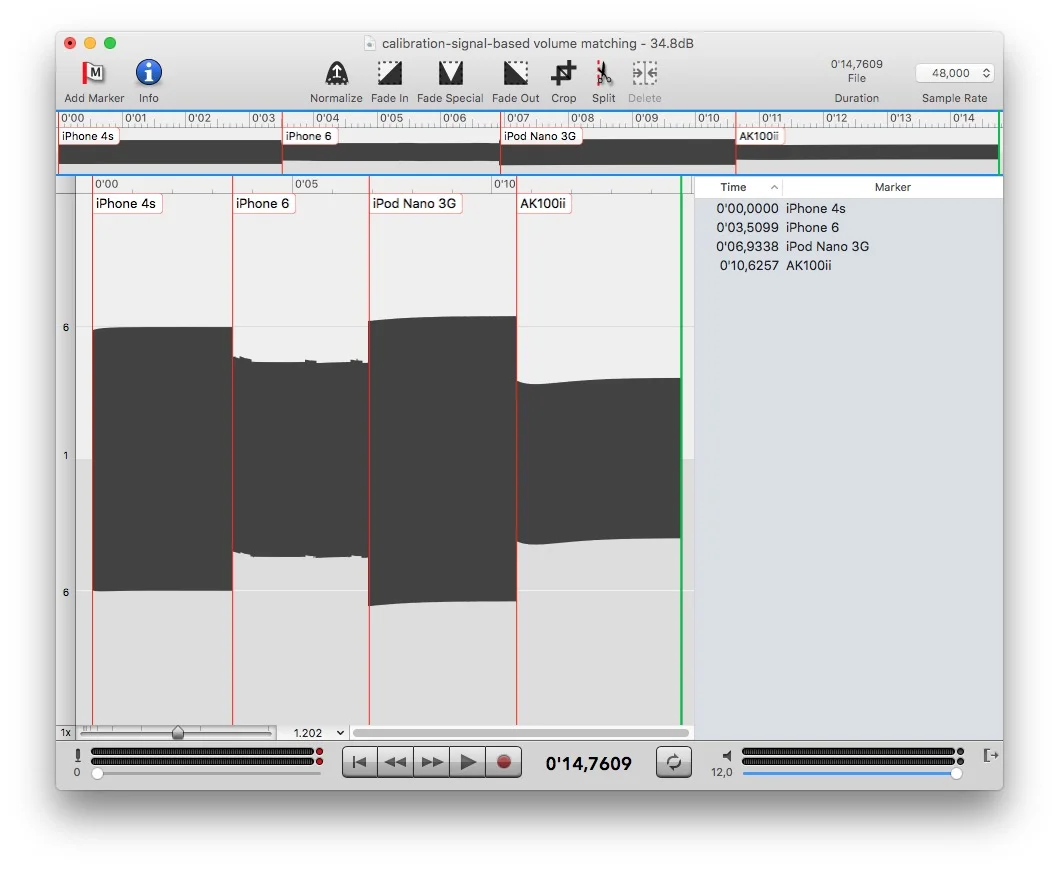1059x870 pixels.
Task: Start playback with the Play button
Action: pos(467,763)
